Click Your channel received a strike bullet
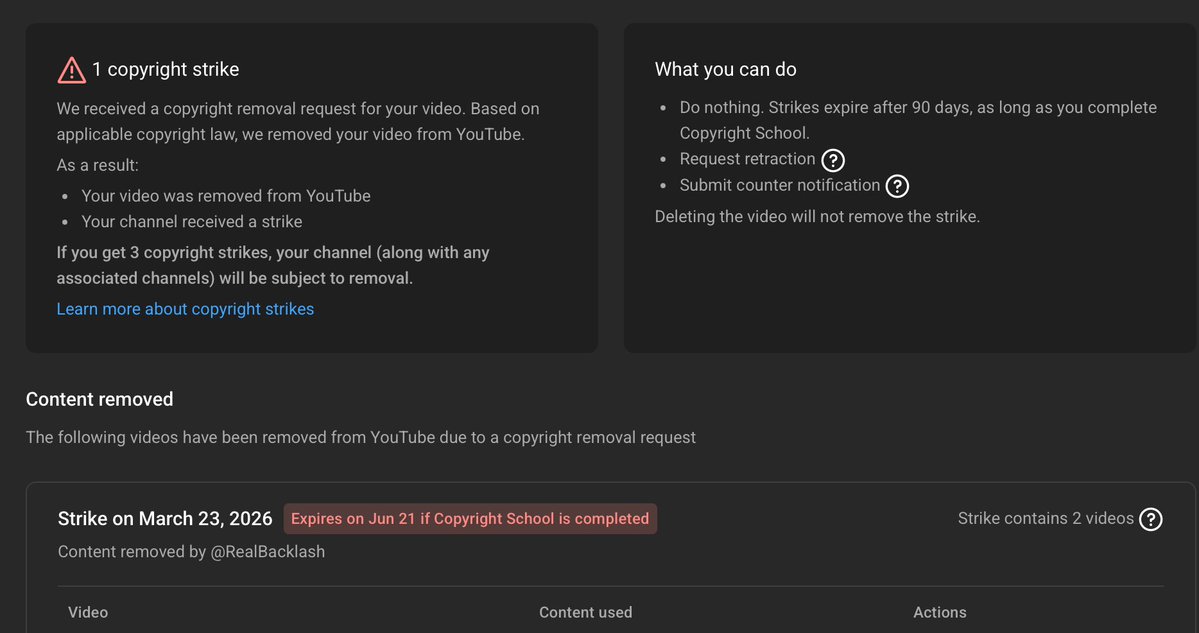 (192, 222)
